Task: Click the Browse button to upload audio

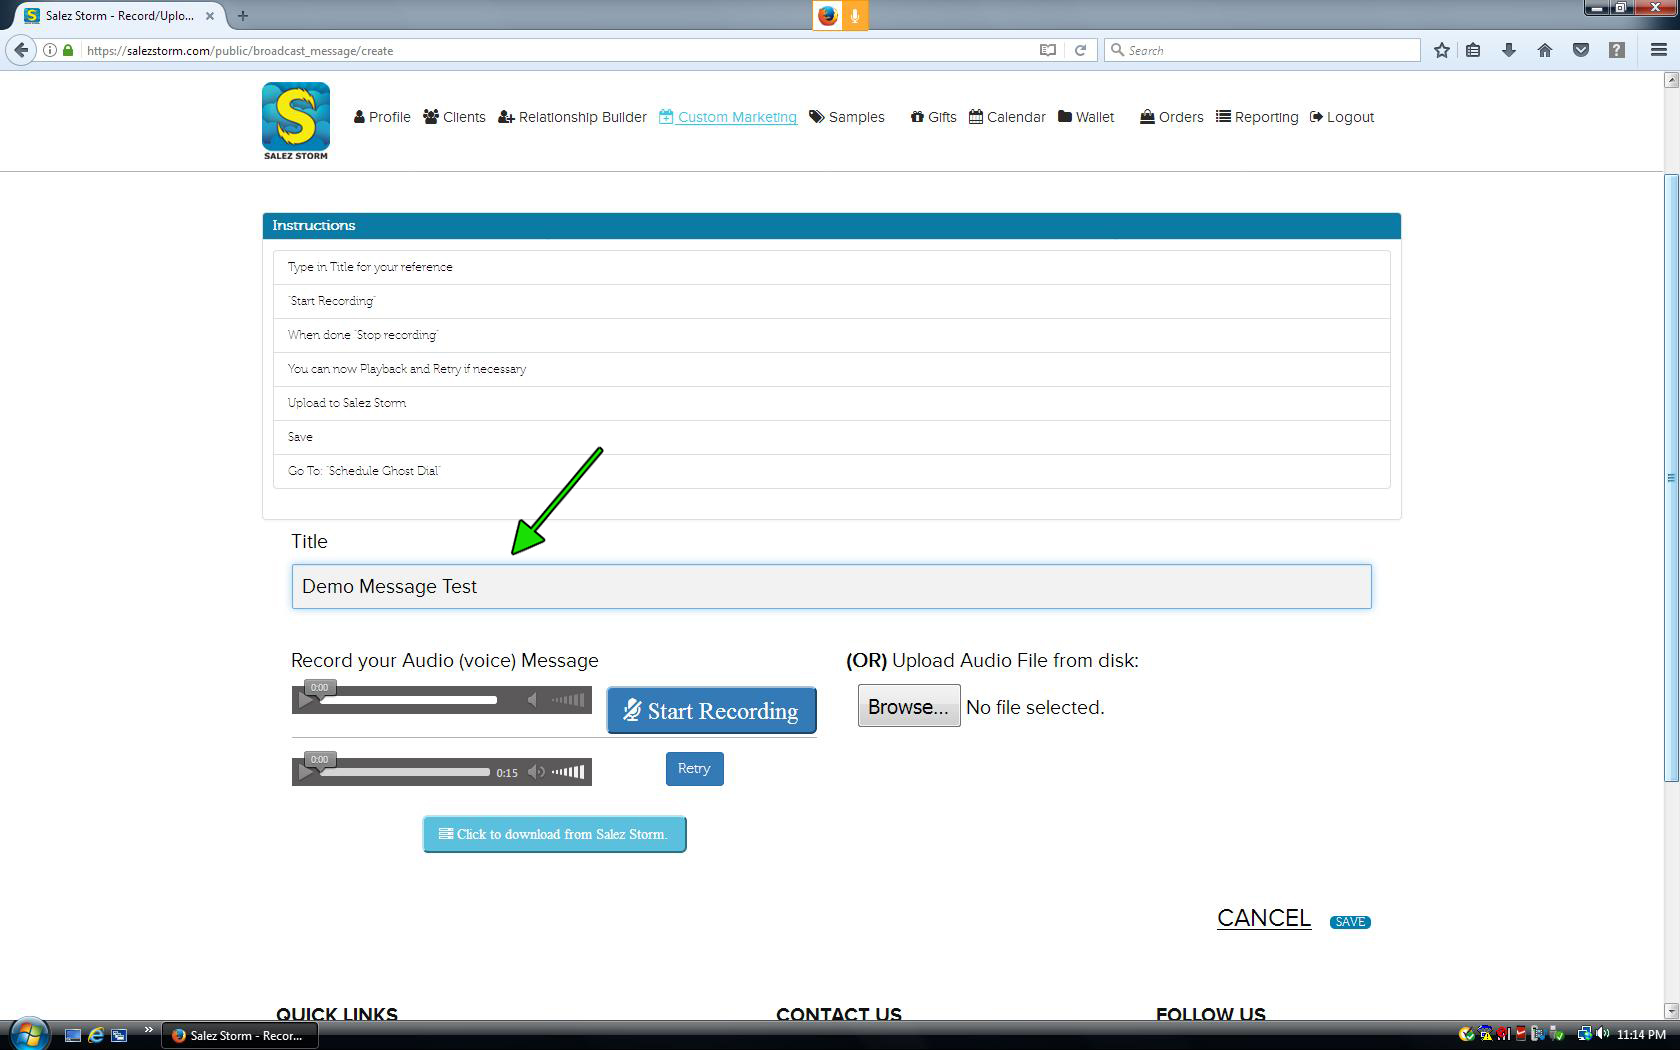Action: click(x=908, y=706)
